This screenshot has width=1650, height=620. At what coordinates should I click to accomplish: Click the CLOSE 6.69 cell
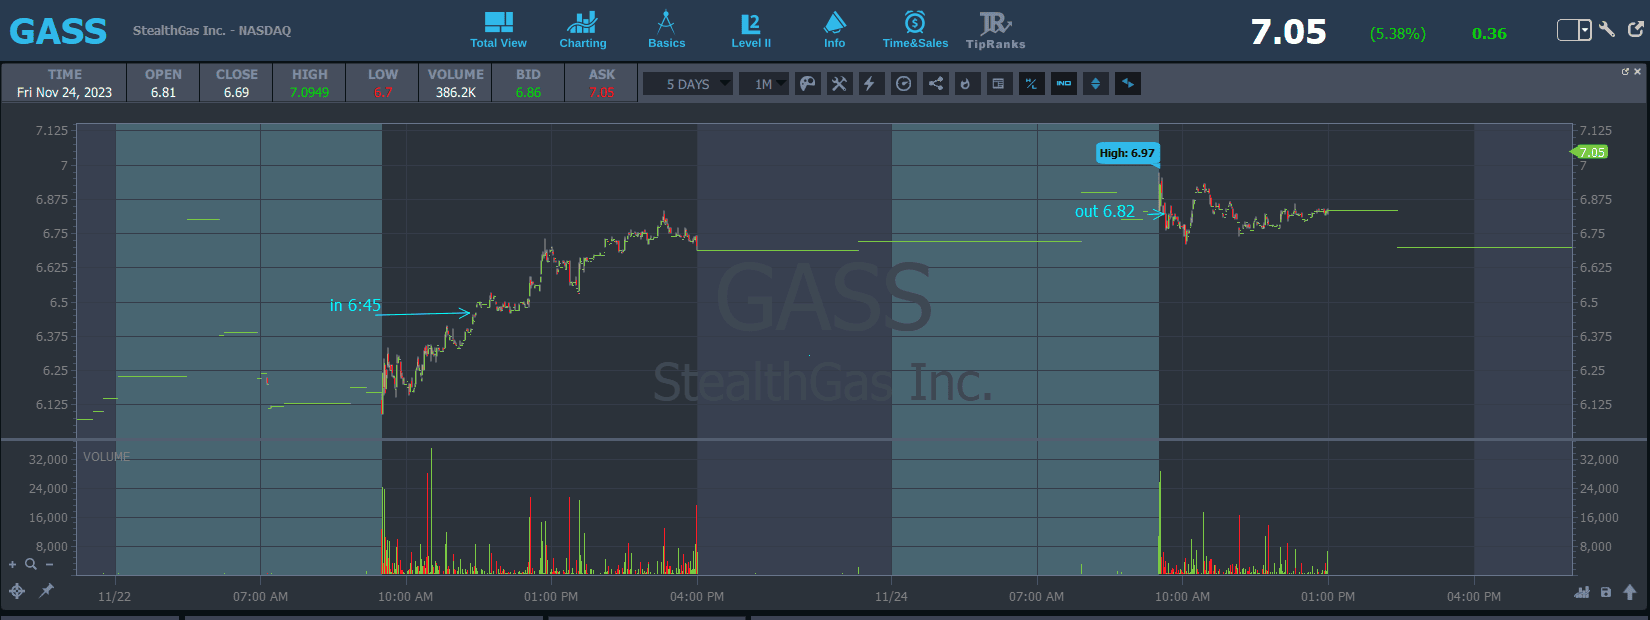pyautogui.click(x=237, y=83)
